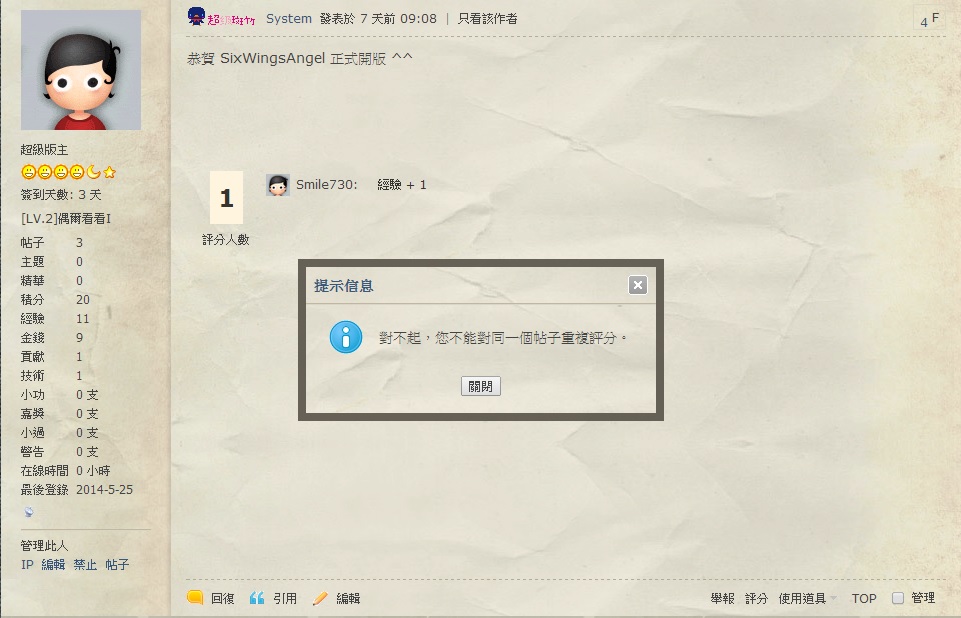Close dialog with the X icon

point(637,285)
